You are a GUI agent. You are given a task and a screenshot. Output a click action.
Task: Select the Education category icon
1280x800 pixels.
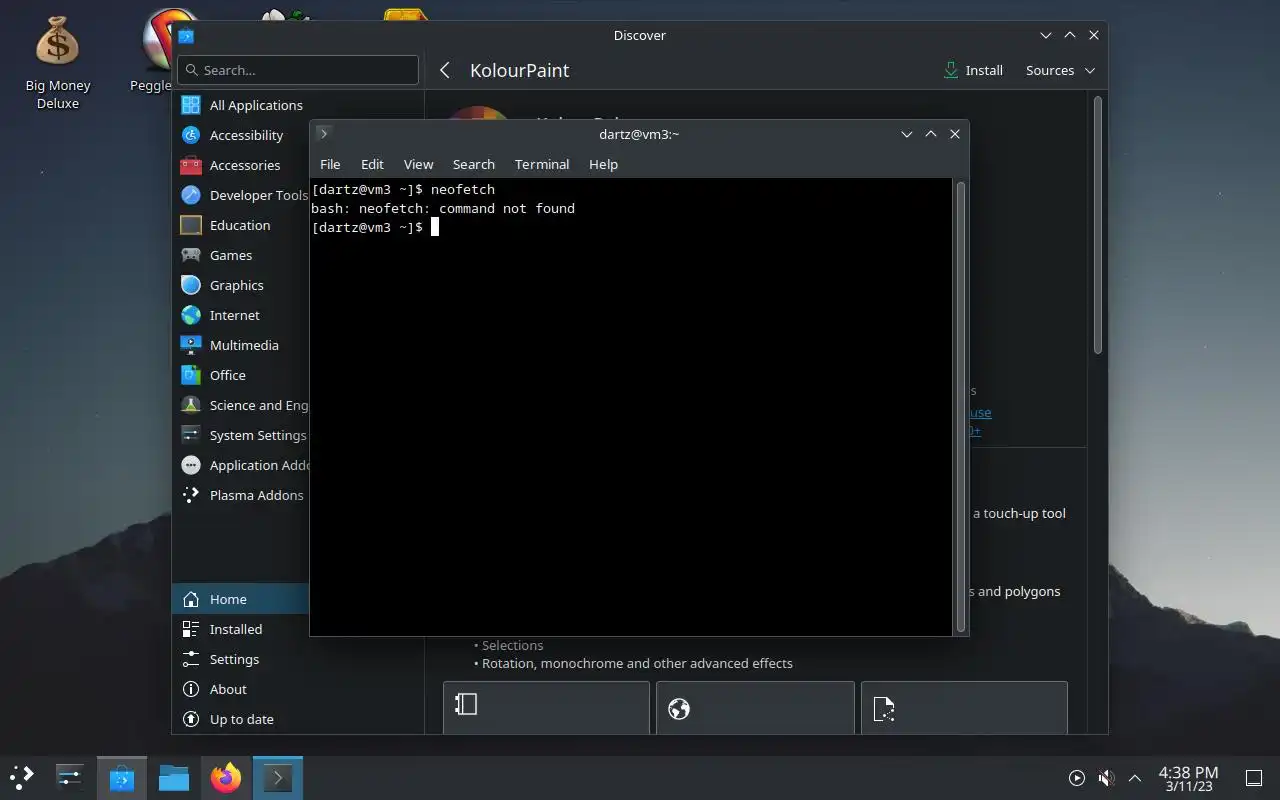click(x=191, y=225)
